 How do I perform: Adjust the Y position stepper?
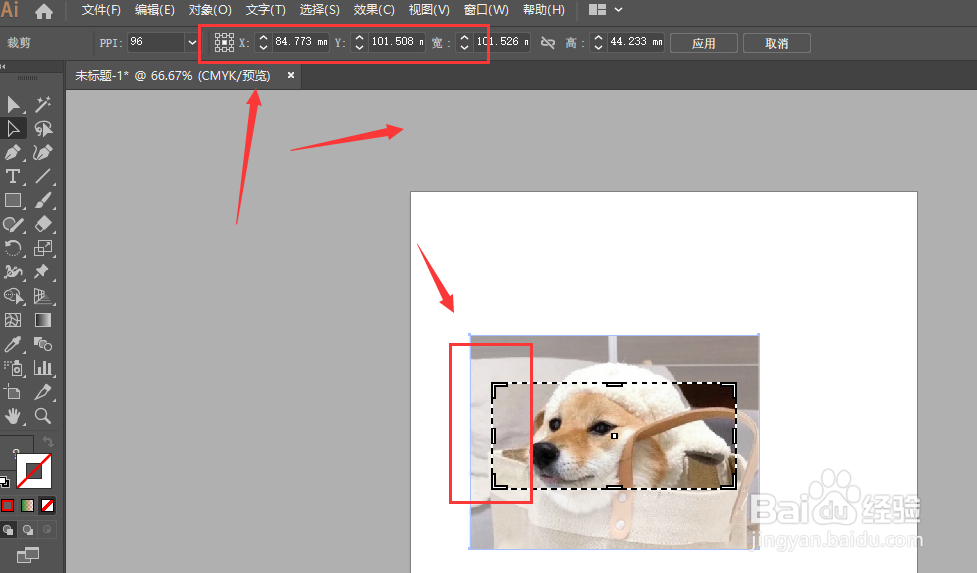click(x=359, y=42)
